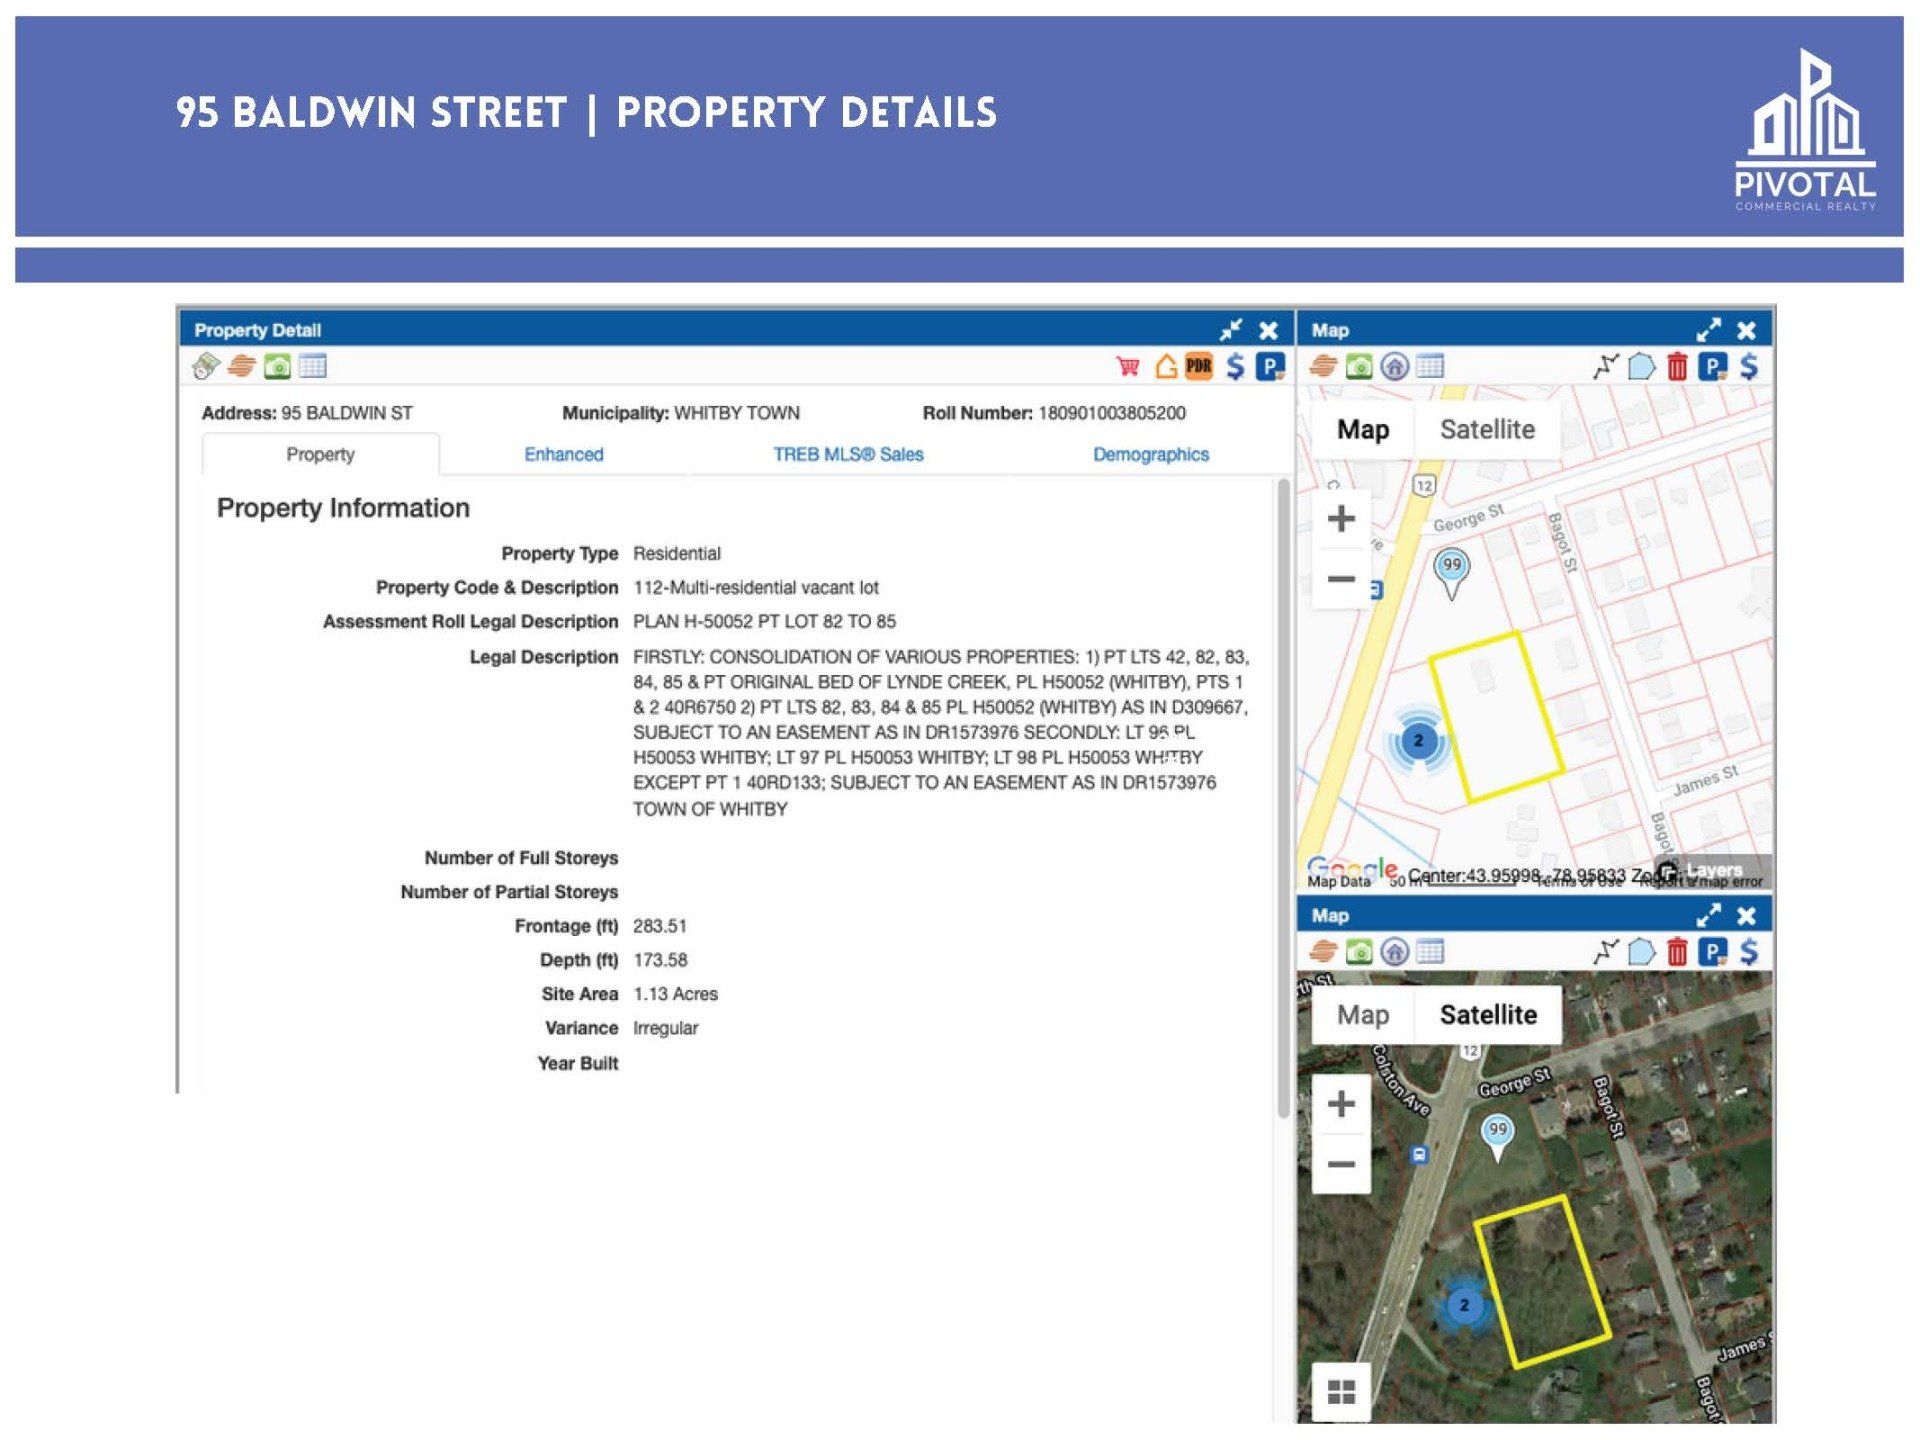Click the blue dollar sign in upper Map toolbar
This screenshot has height=1440, width=1920.
tap(1749, 367)
